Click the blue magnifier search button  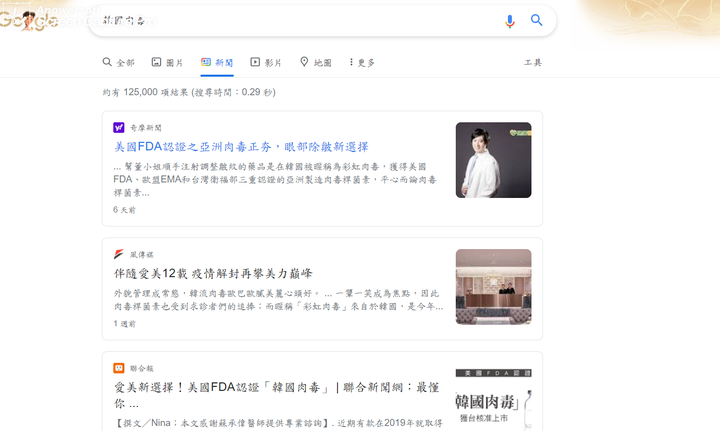(x=536, y=20)
